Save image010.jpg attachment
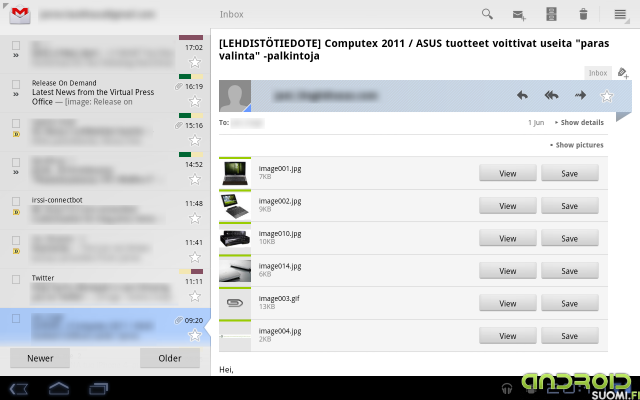 point(570,238)
